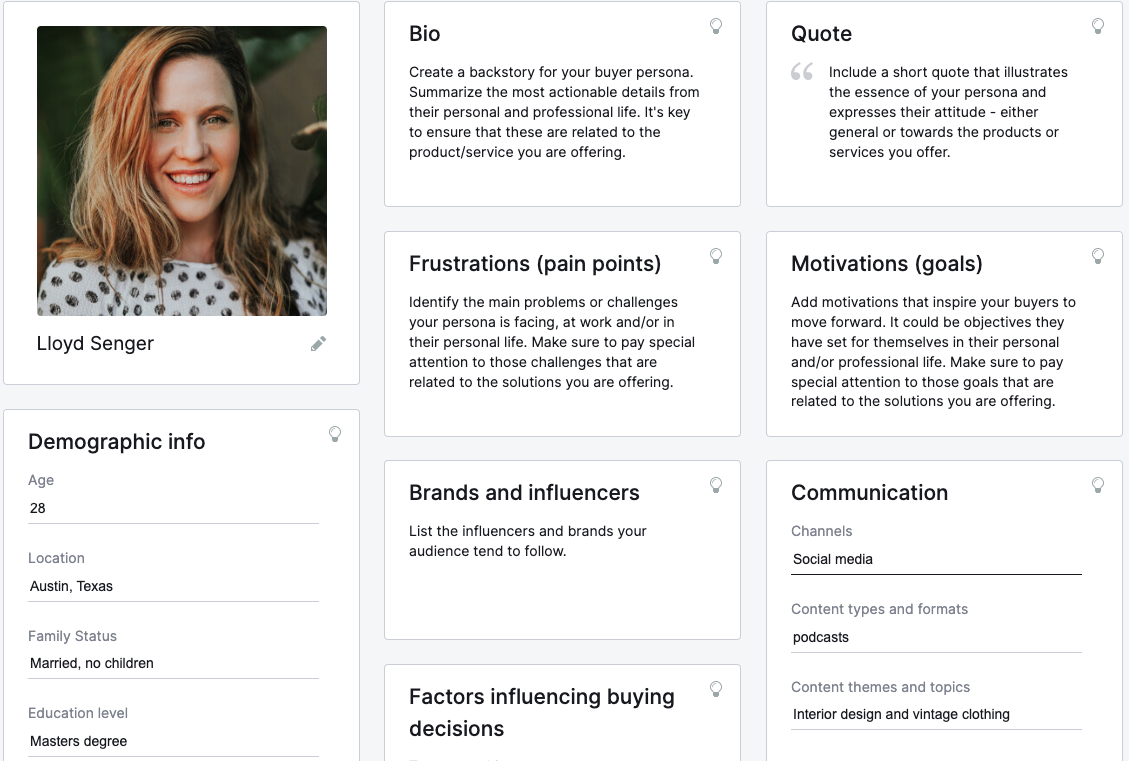Click the lightbulb icon on the Quote card
The image size is (1129, 761).
tap(1098, 27)
